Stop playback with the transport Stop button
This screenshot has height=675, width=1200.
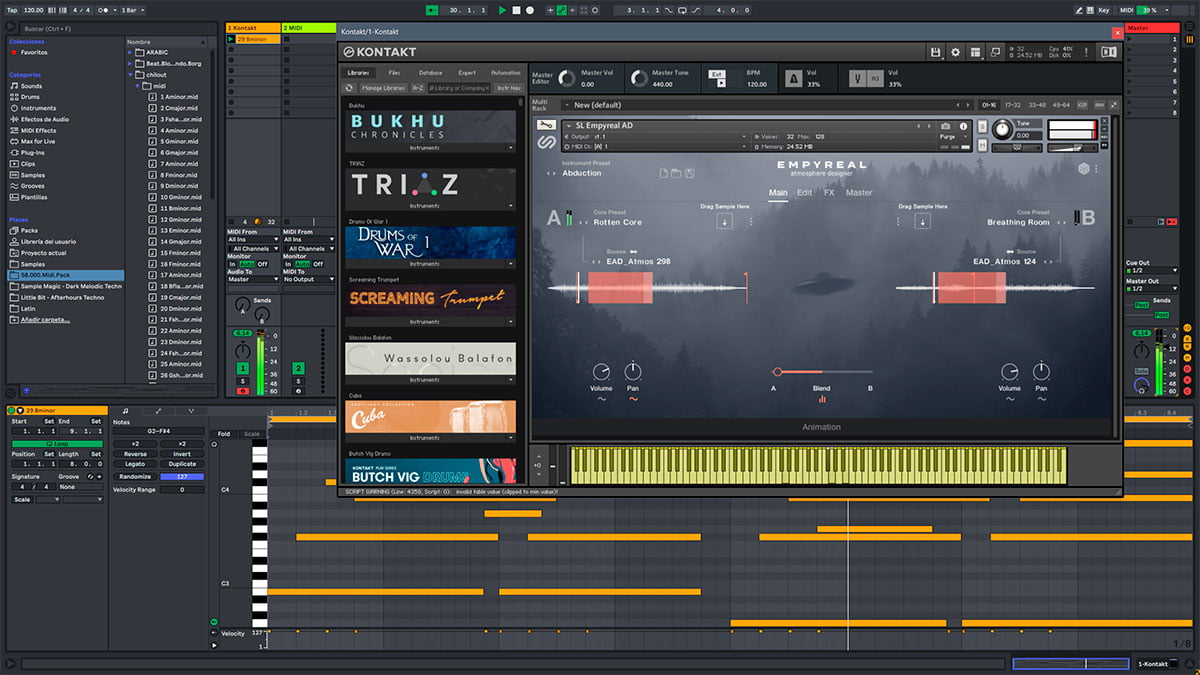(x=516, y=10)
